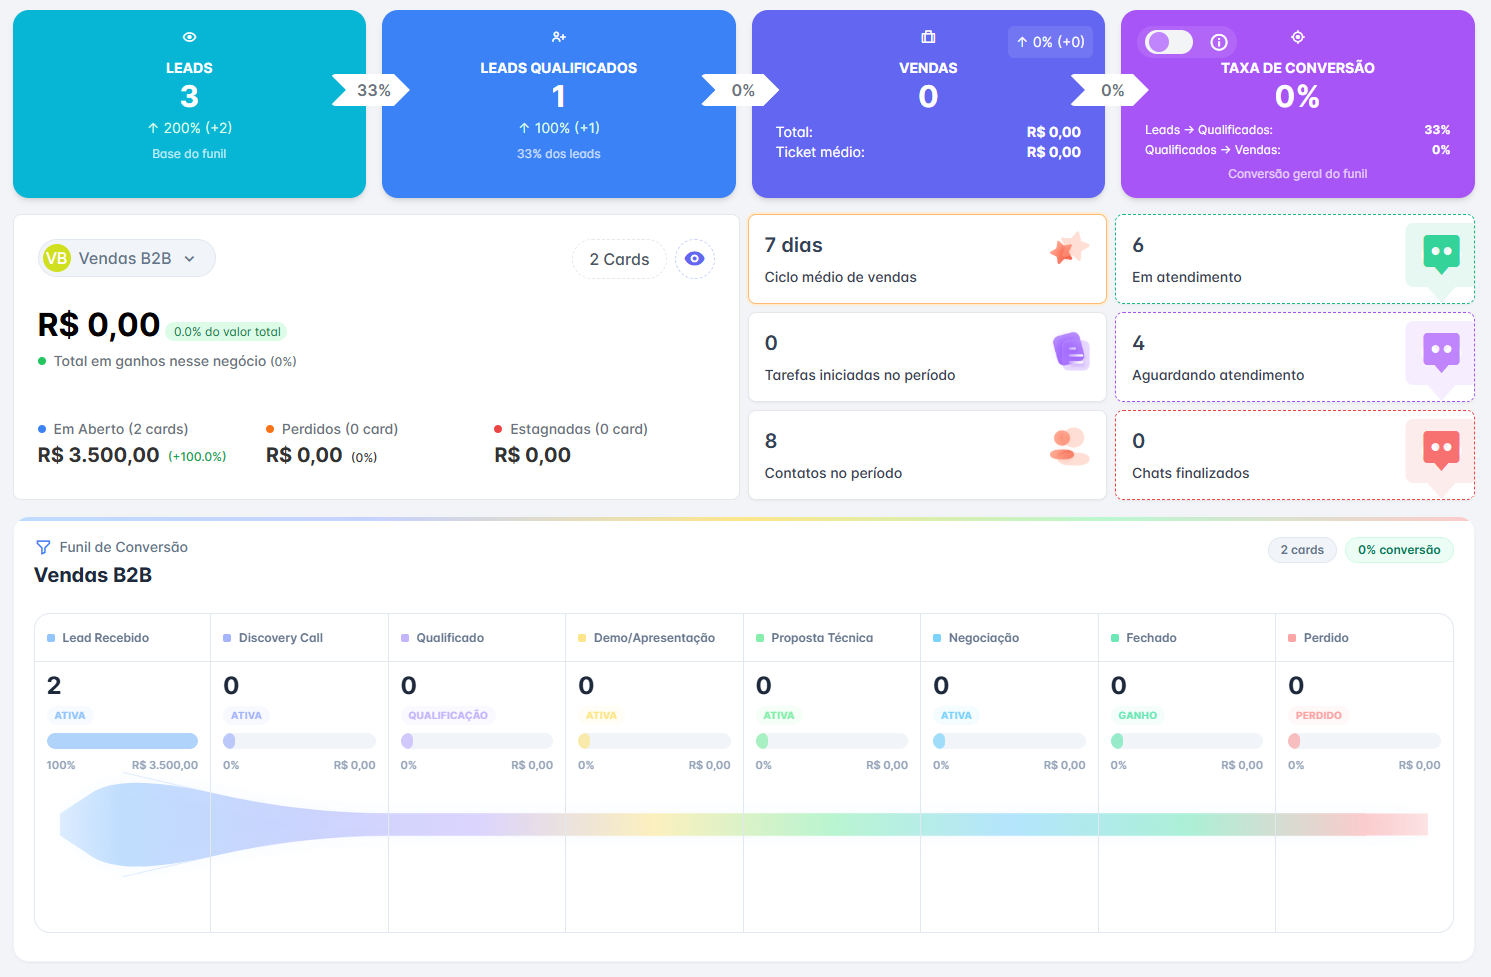The height and width of the screenshot is (977, 1491).
Task: Click '↑ 100% (+1)' in Leads Qualificados card
Action: click(x=559, y=128)
